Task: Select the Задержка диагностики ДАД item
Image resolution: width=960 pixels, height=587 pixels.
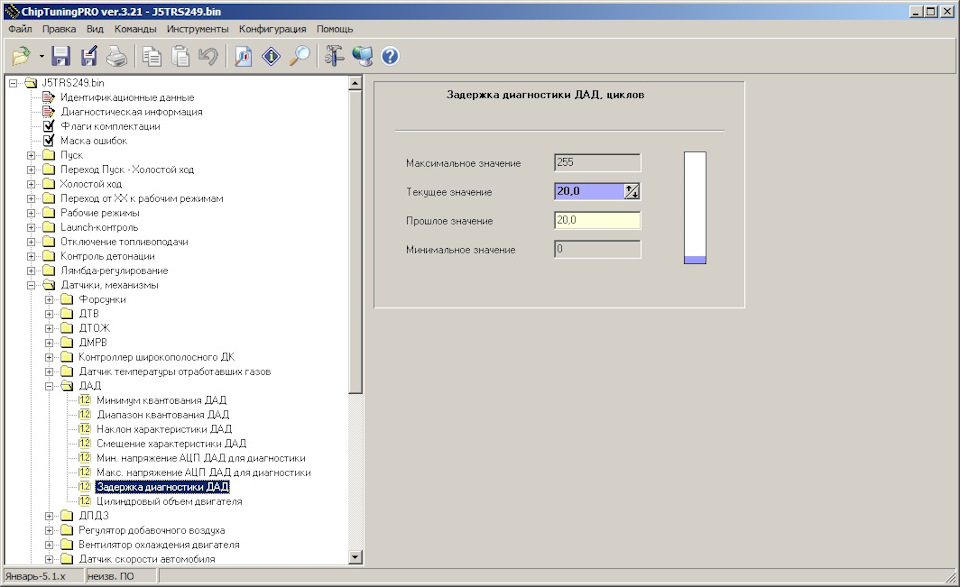Action: (163, 487)
